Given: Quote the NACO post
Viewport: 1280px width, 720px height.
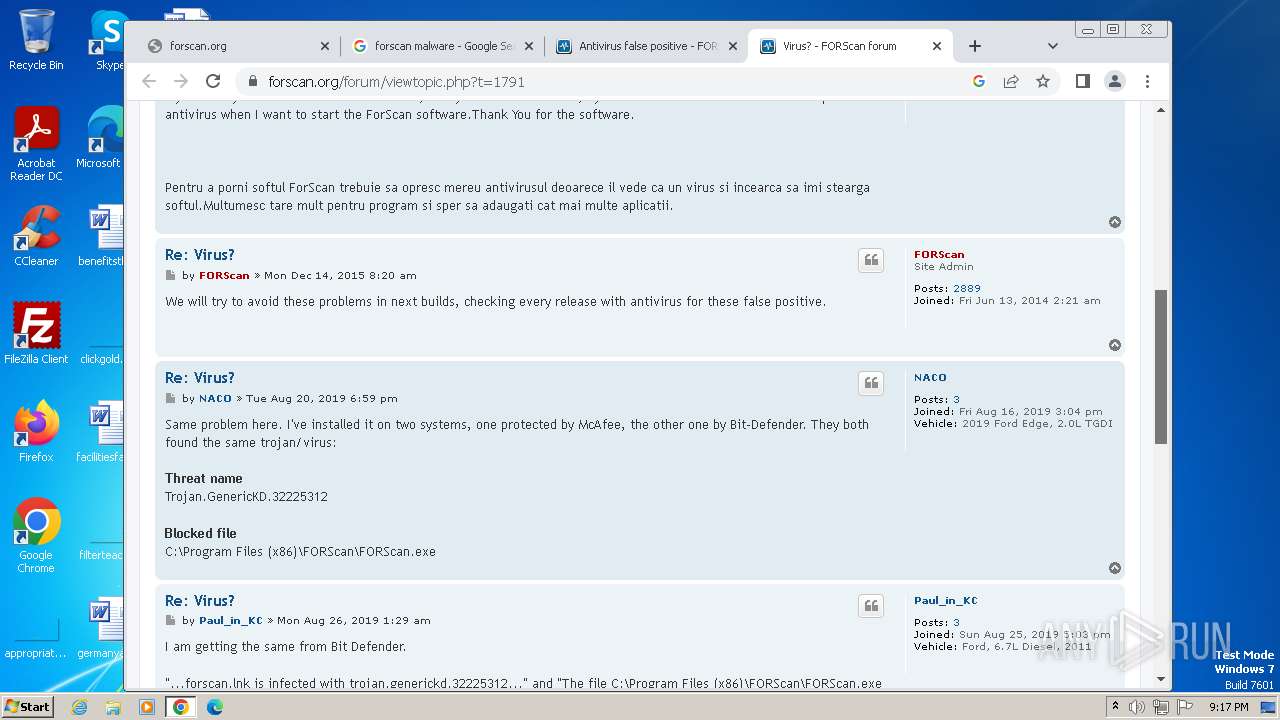Looking at the screenshot, I should tap(871, 383).
